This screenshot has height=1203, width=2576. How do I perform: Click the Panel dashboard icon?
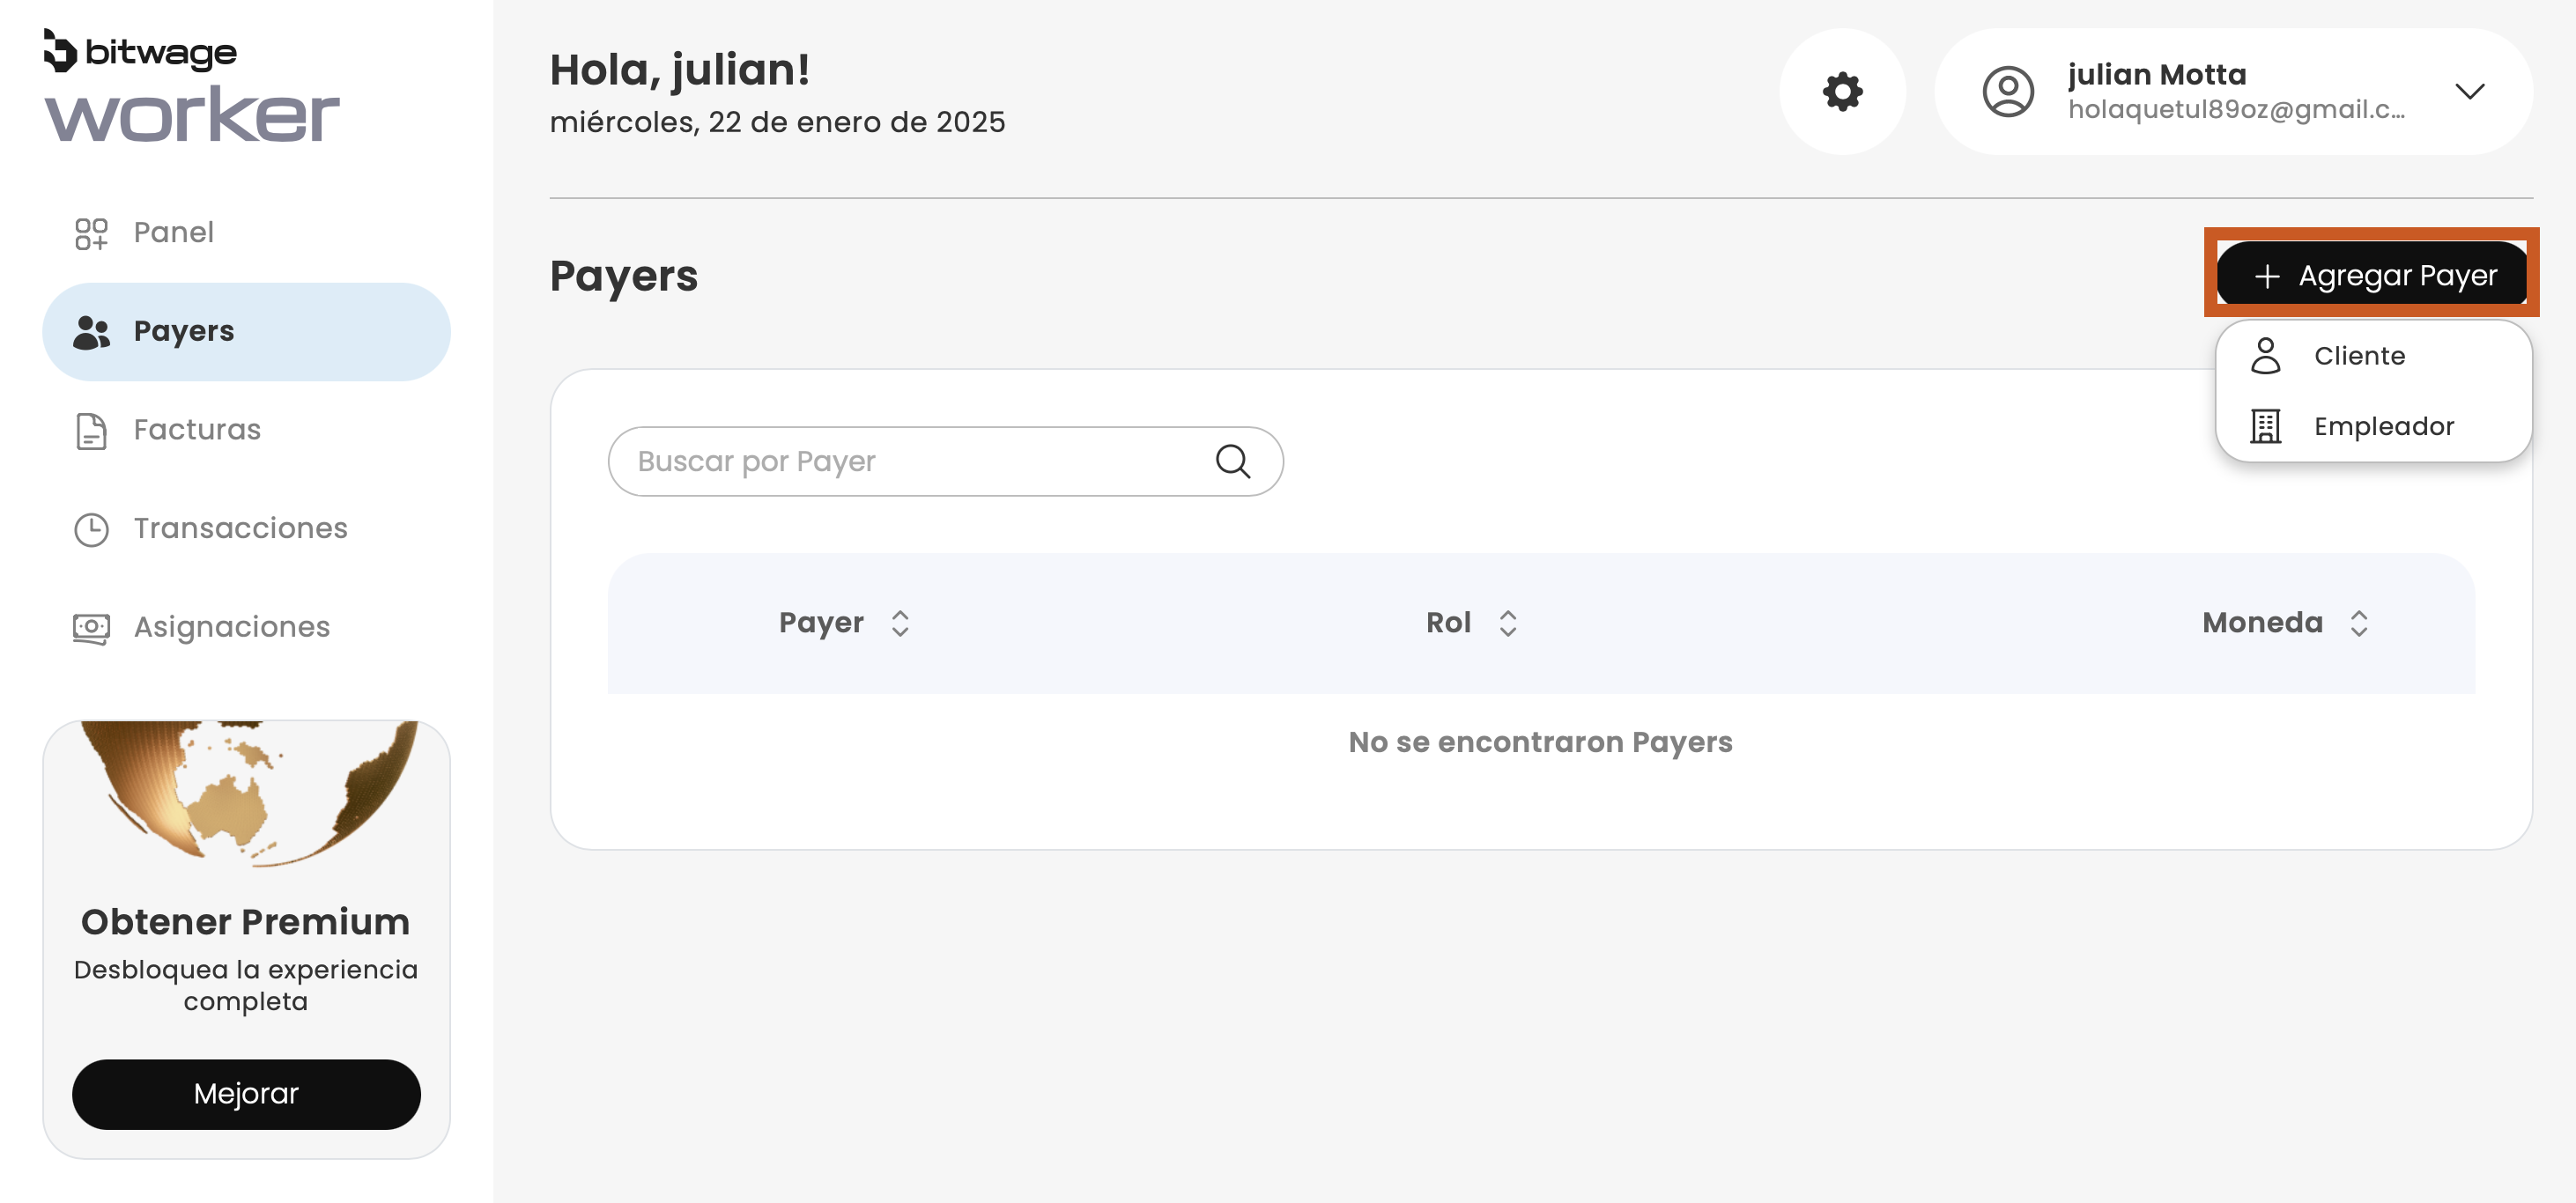(x=91, y=233)
